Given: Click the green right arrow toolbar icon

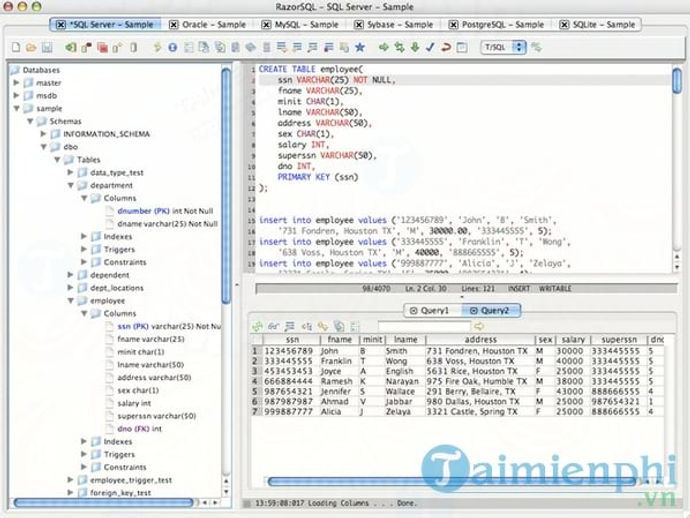Looking at the screenshot, I should tap(384, 47).
